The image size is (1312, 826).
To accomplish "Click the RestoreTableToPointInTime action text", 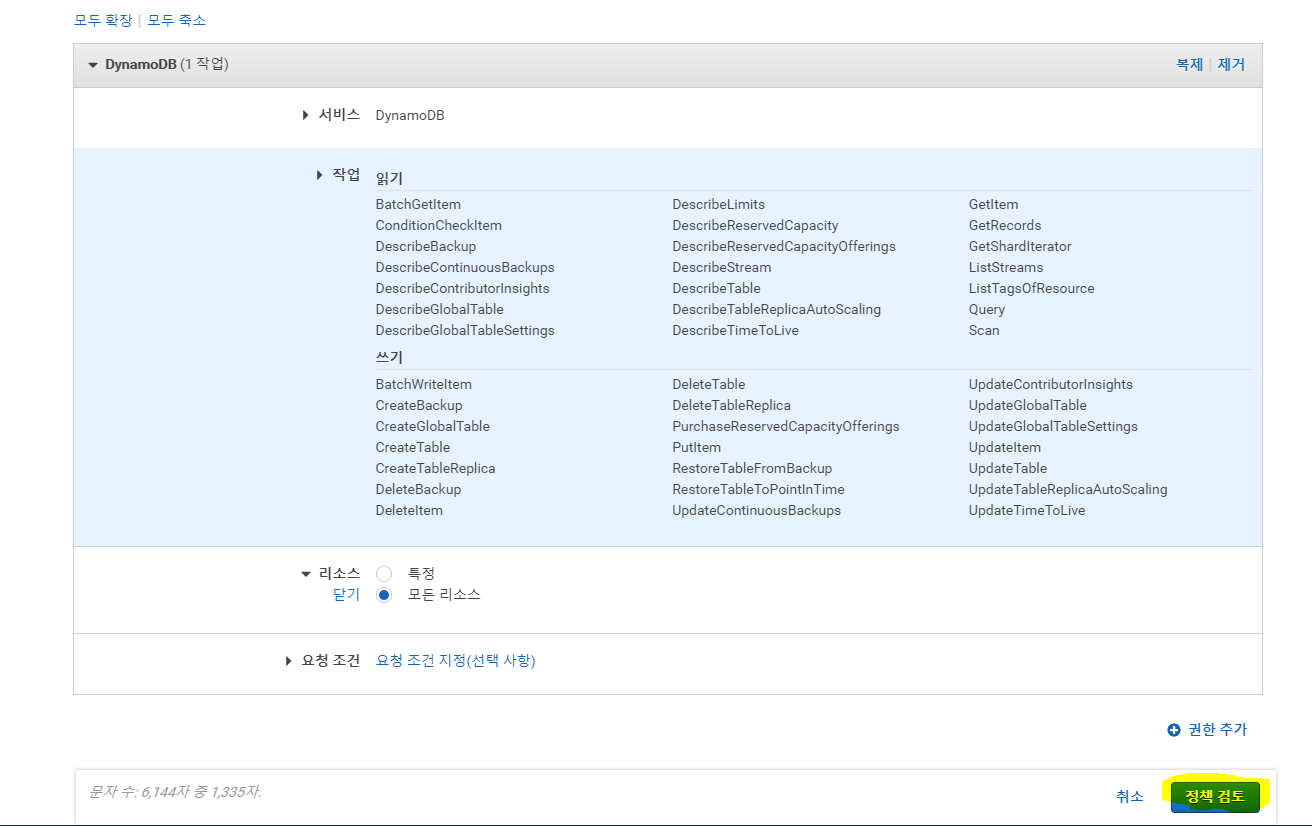I will pyautogui.click(x=759, y=489).
